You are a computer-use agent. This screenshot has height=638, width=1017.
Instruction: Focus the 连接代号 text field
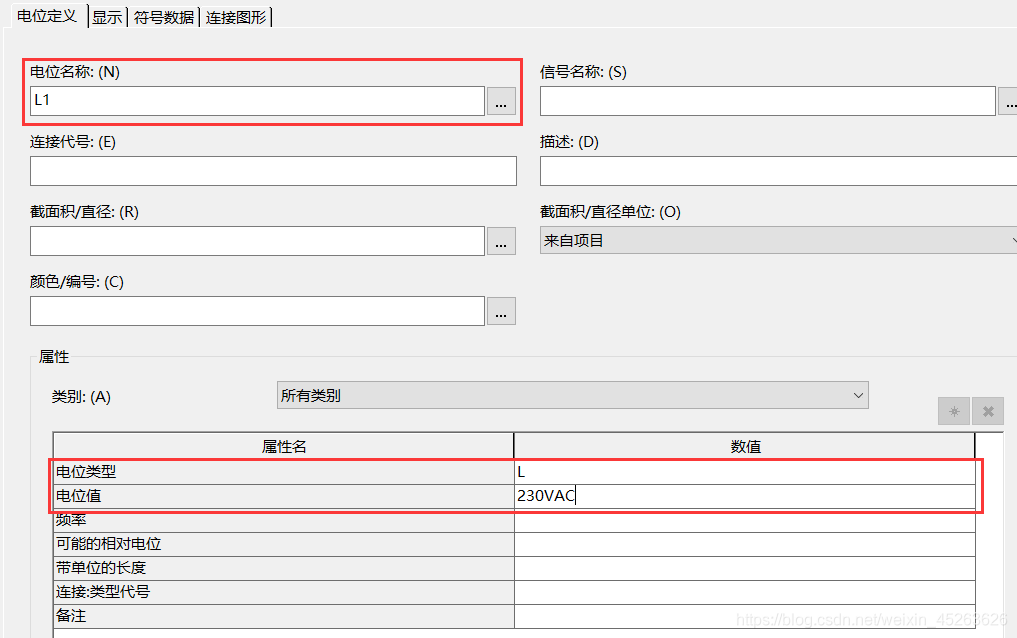click(x=273, y=171)
